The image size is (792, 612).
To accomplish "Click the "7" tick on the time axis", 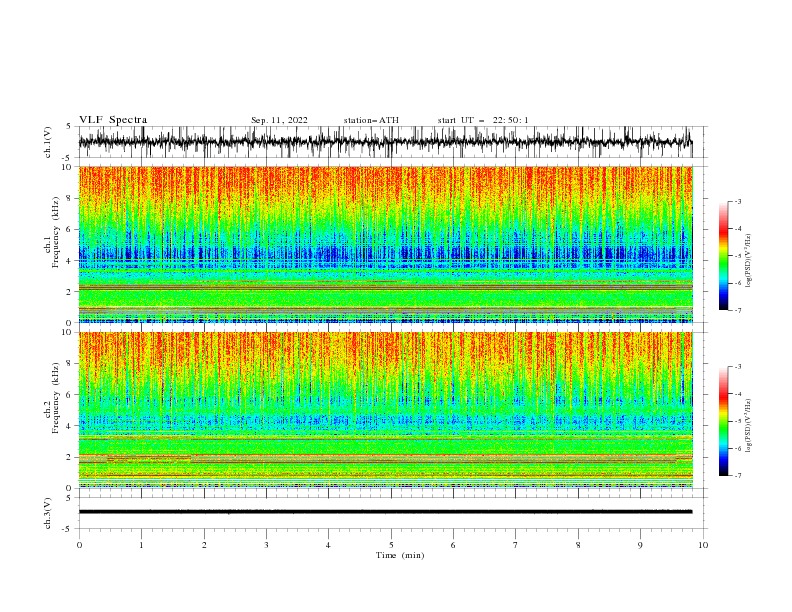I will pos(516,545).
